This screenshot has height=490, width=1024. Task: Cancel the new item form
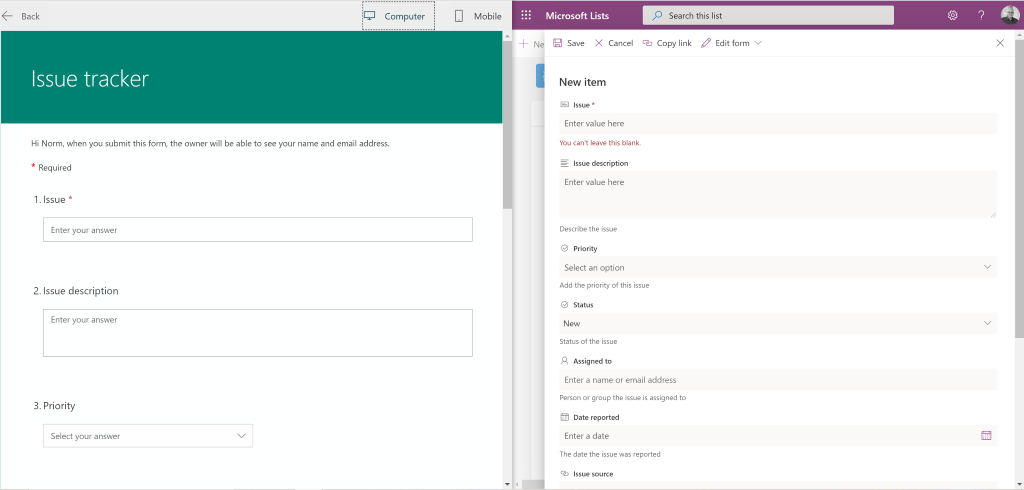(613, 43)
